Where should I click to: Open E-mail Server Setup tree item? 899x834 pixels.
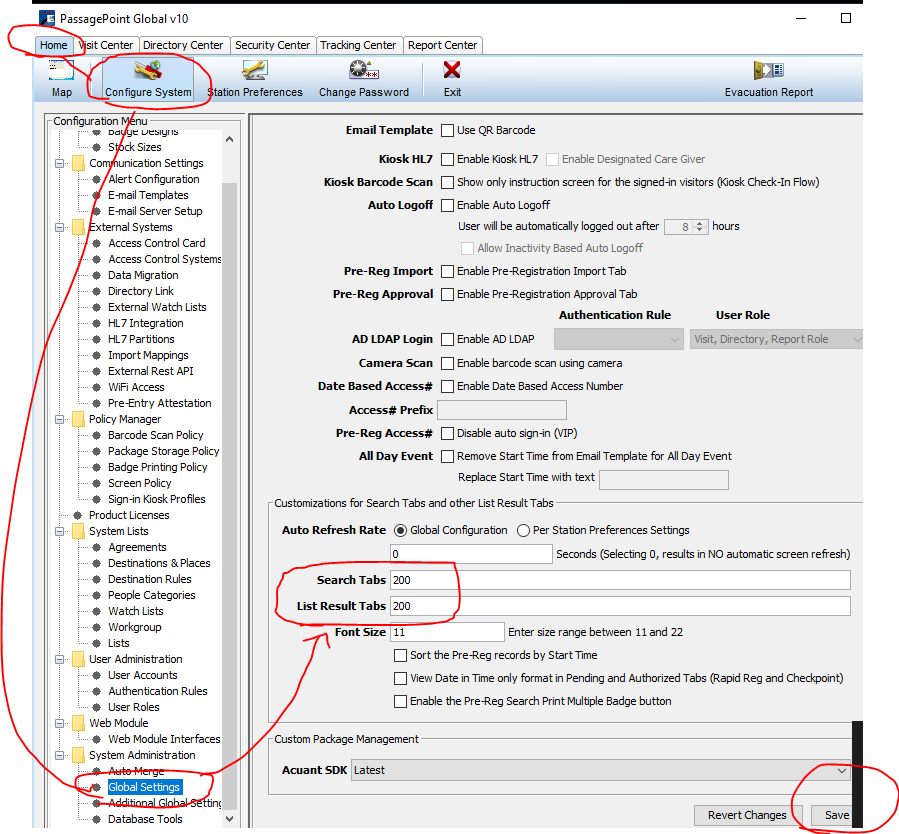[155, 212]
